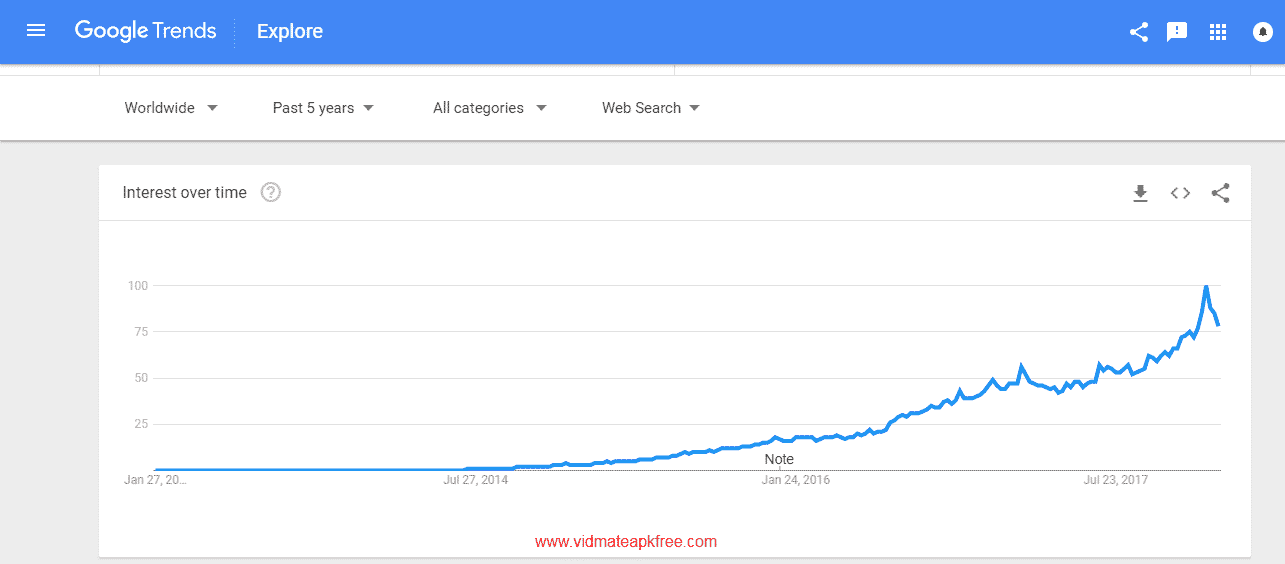The height and width of the screenshot is (564, 1285).
Task: Click the Jan 24, 2016 axis label
Action: tap(795, 480)
